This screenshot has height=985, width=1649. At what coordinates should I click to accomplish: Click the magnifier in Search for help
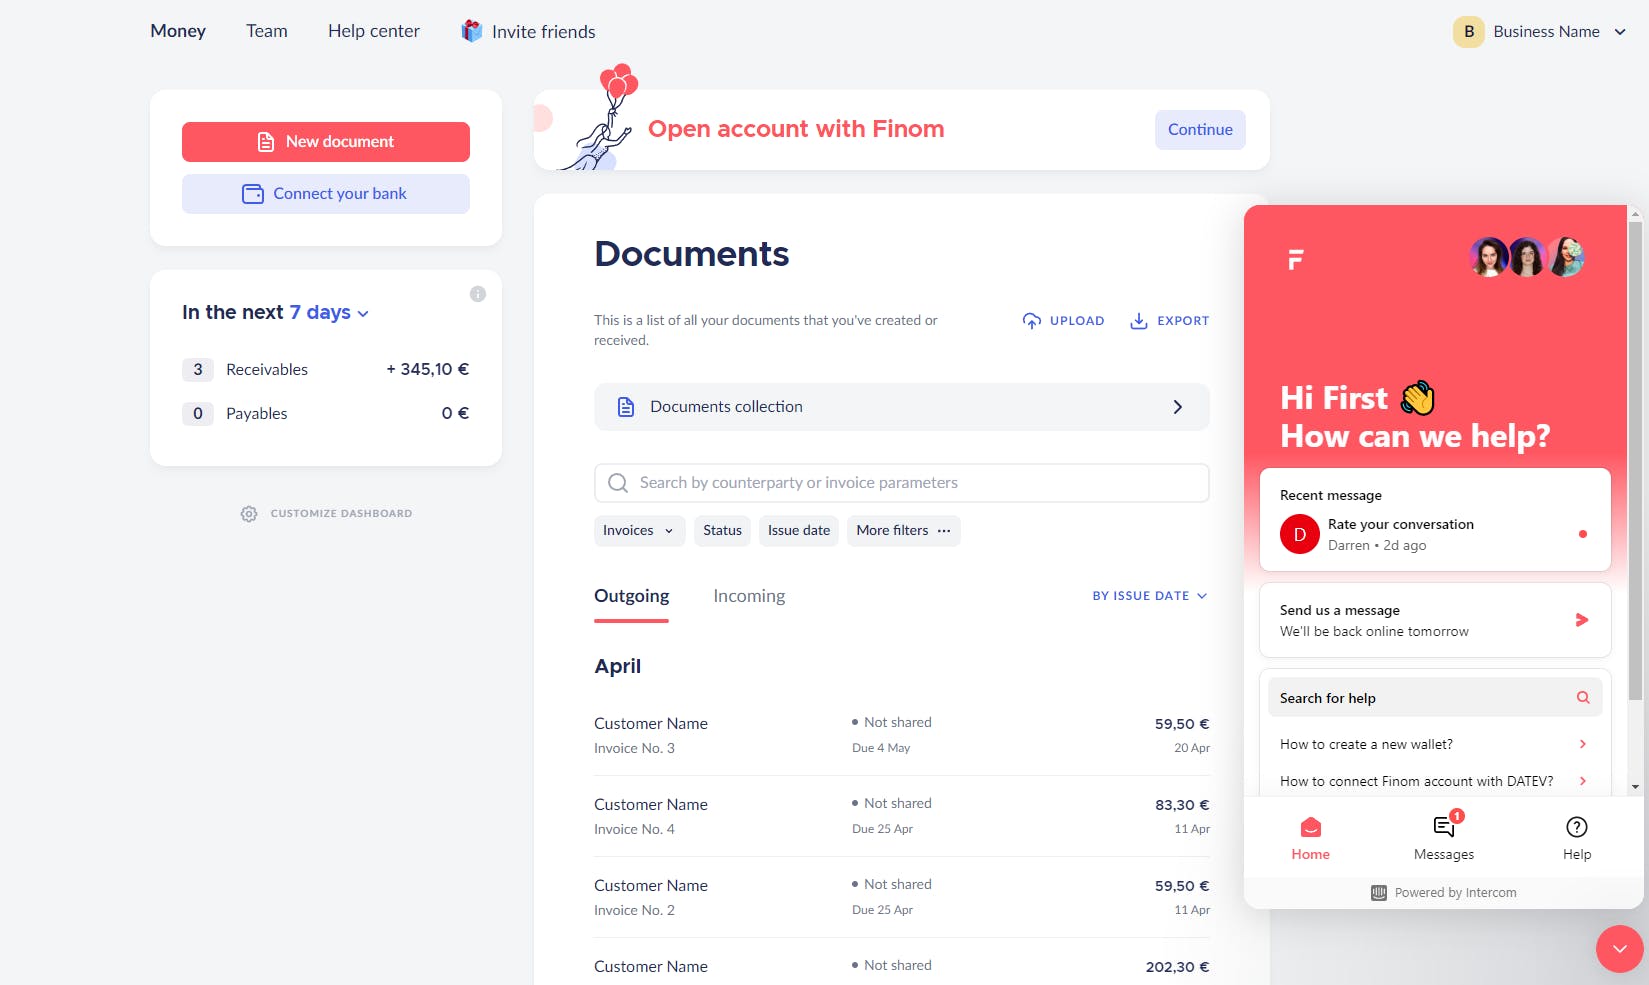click(1583, 697)
